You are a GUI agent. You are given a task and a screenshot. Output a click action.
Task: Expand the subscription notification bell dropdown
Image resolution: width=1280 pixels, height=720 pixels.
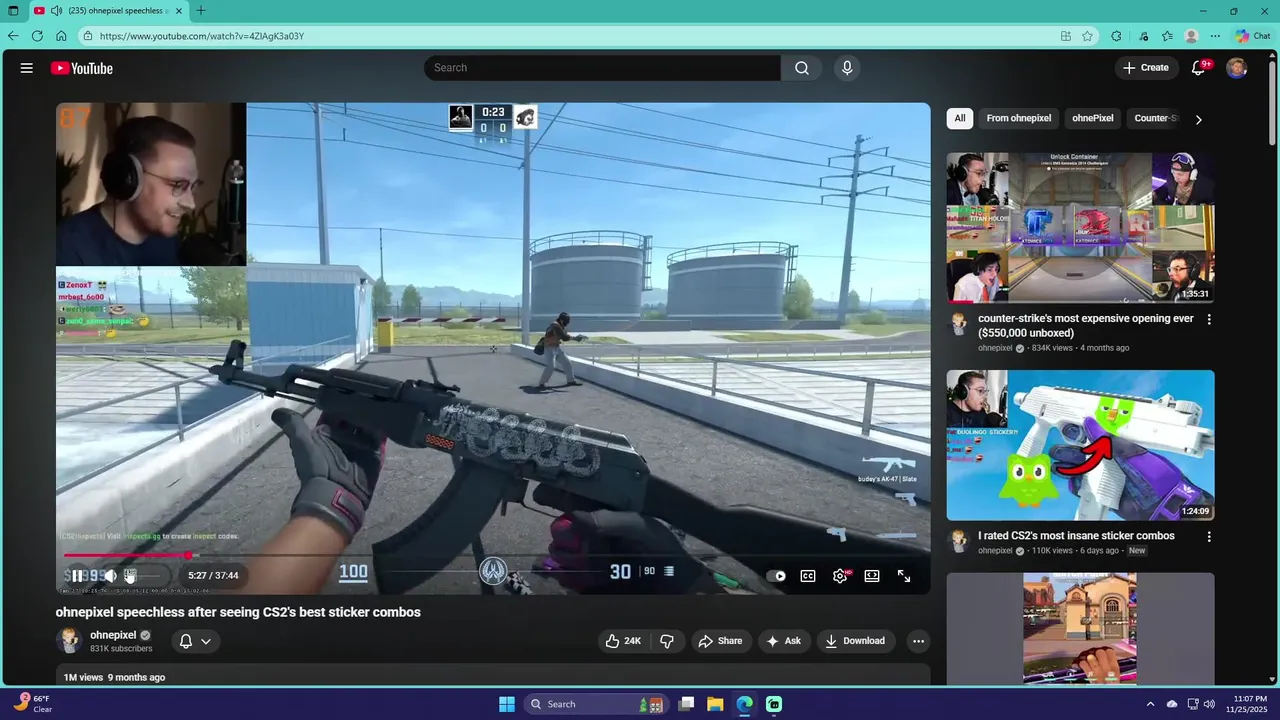pyautogui.click(x=195, y=641)
